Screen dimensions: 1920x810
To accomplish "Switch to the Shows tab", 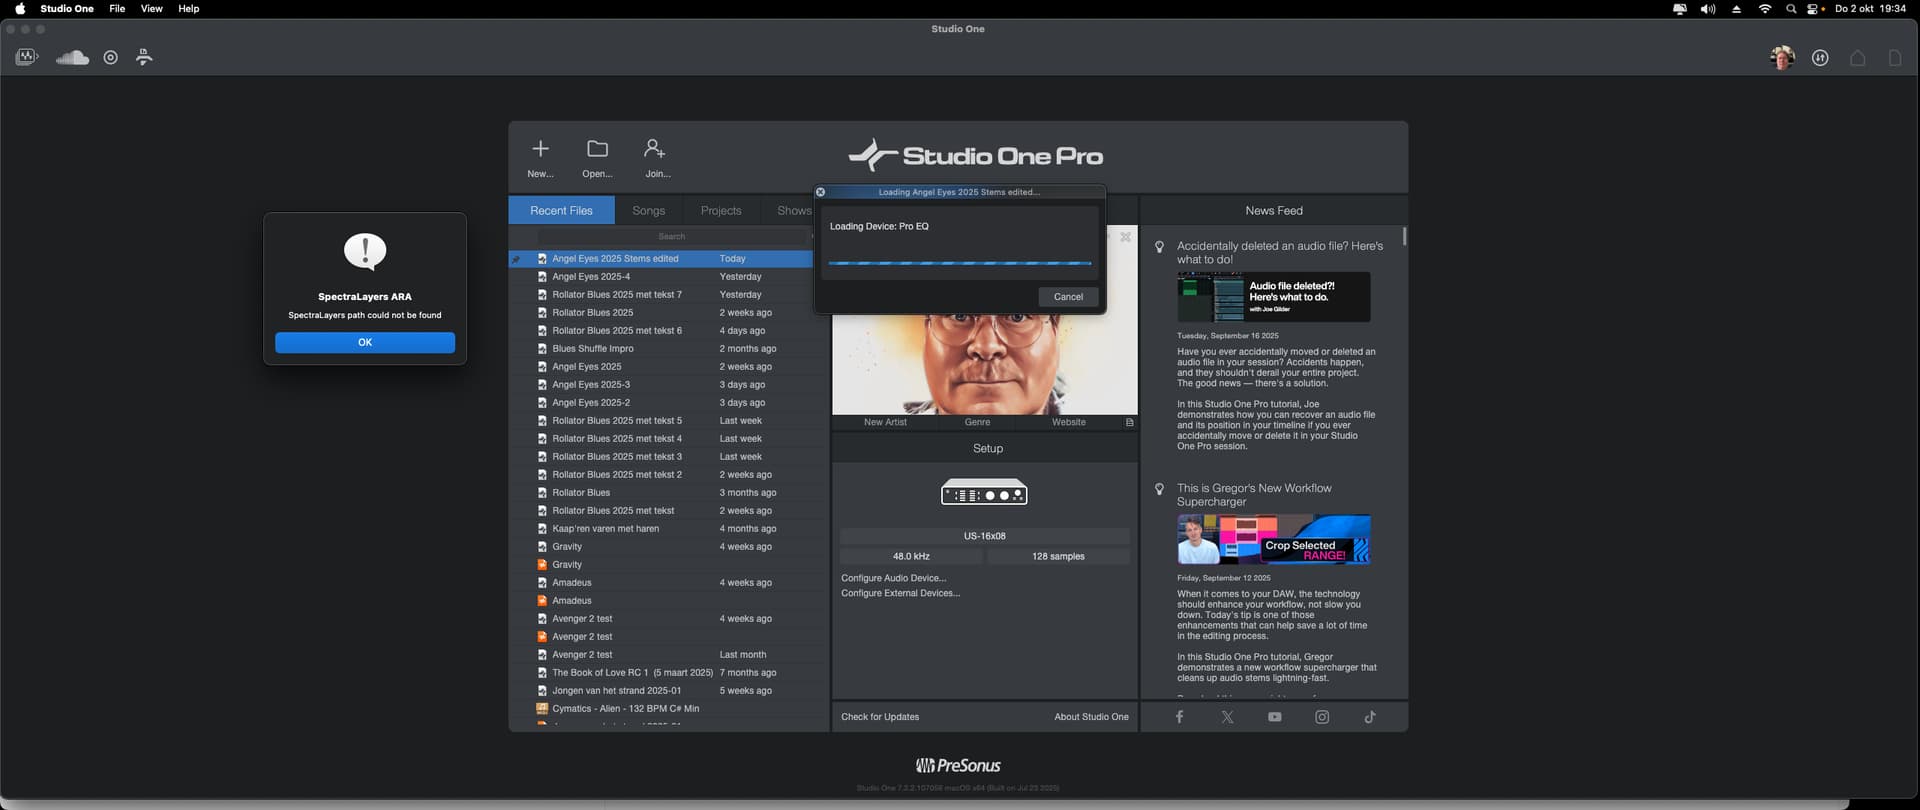I will 794,211.
